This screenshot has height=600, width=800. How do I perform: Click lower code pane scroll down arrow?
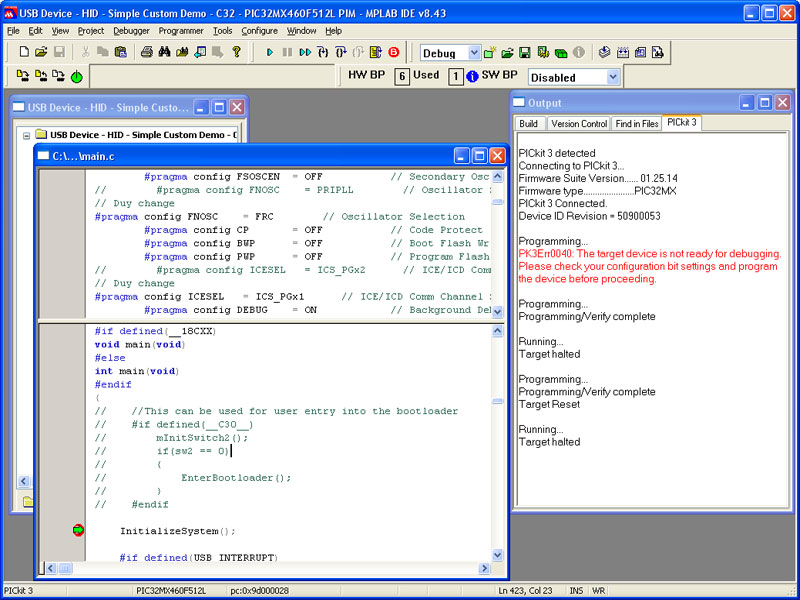click(x=497, y=555)
